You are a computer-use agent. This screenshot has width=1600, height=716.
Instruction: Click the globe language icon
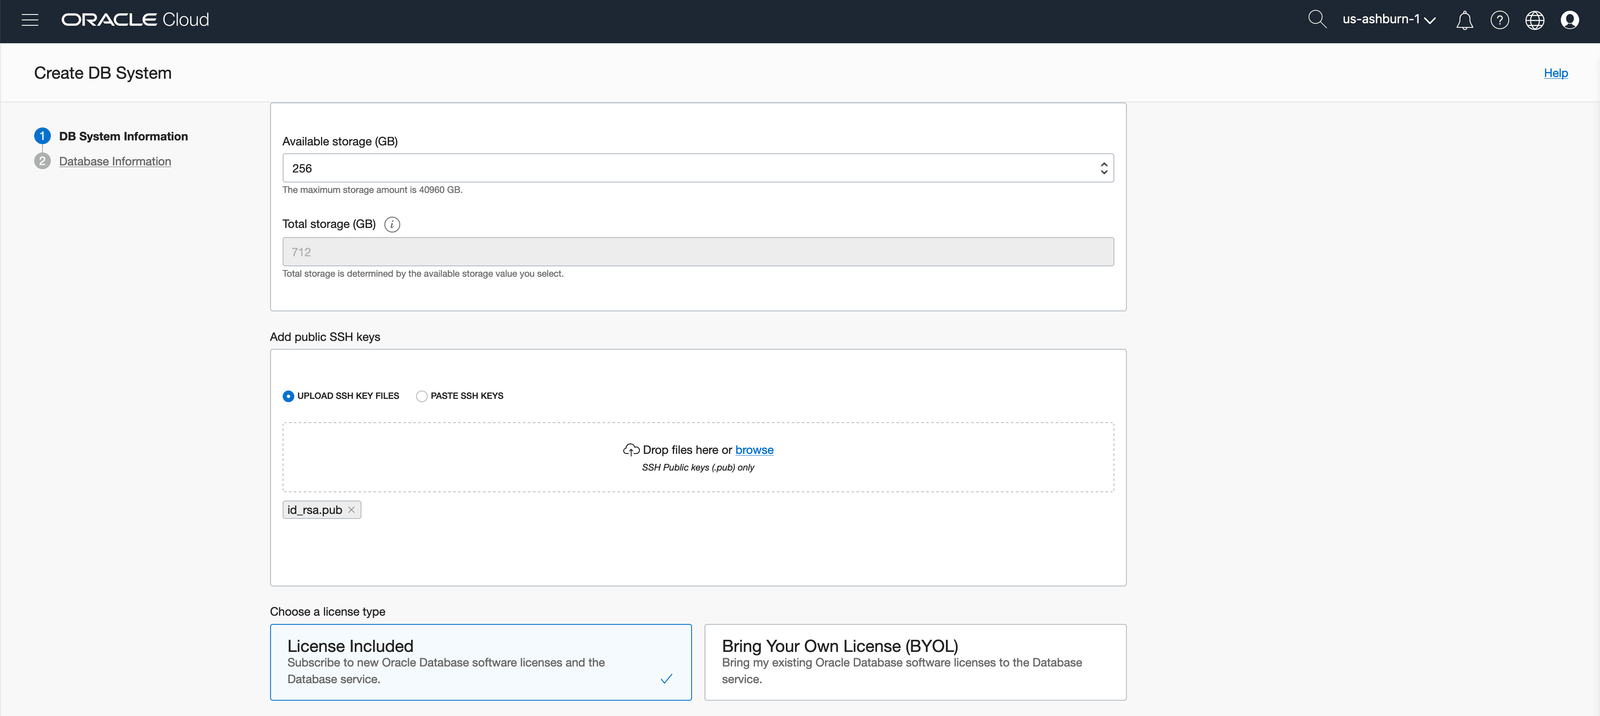point(1534,20)
